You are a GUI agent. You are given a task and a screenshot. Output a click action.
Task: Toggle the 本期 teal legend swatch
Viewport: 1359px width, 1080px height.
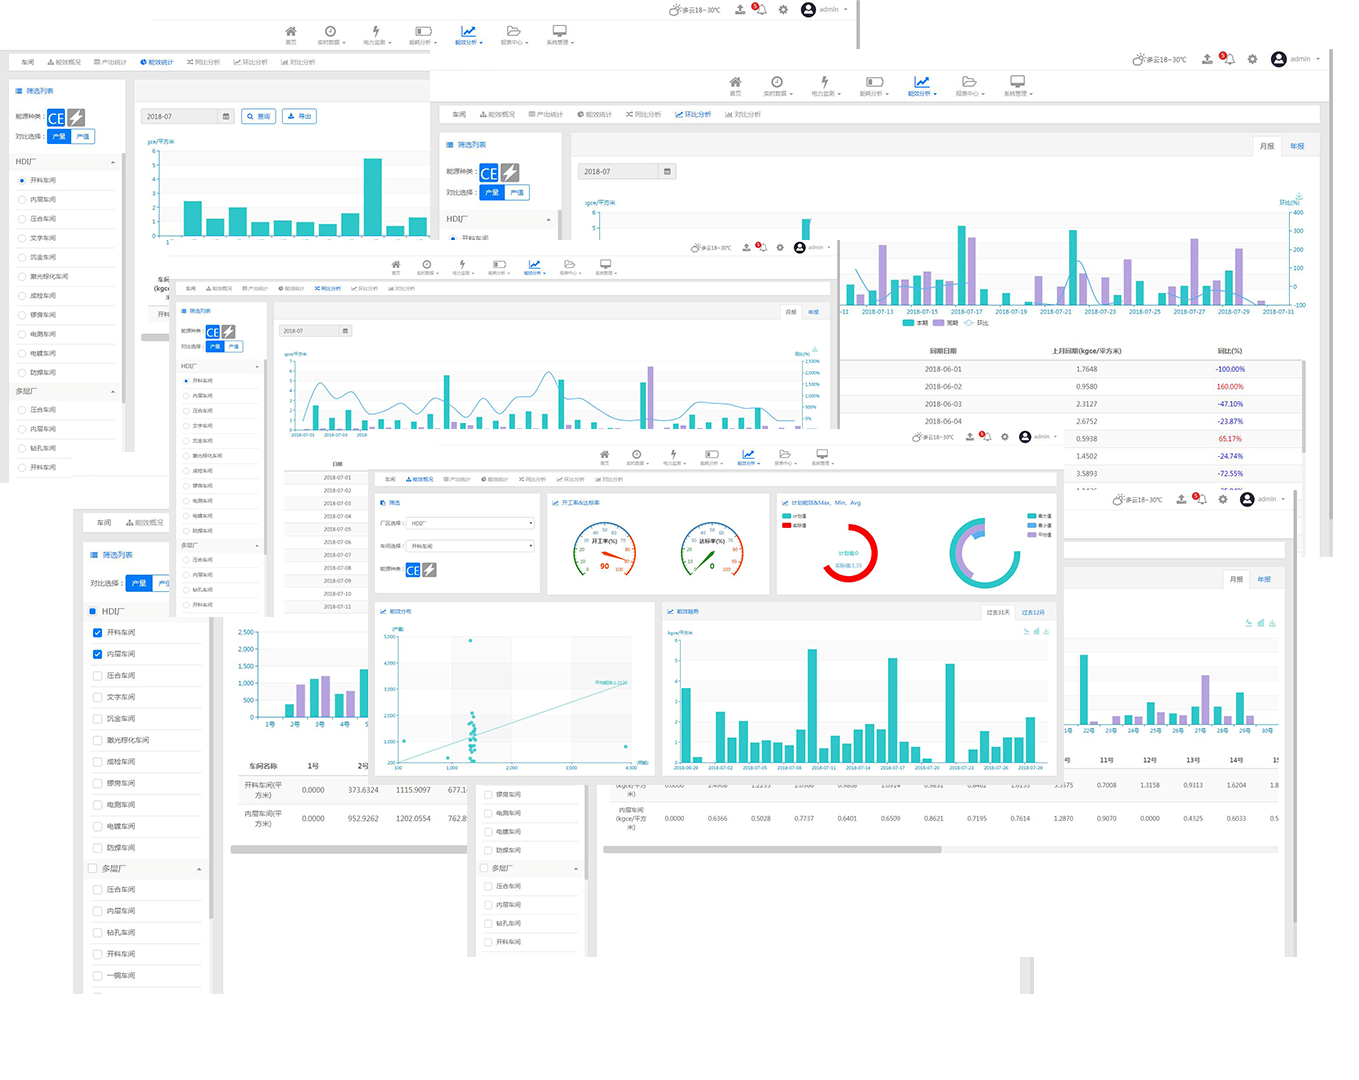[908, 323]
